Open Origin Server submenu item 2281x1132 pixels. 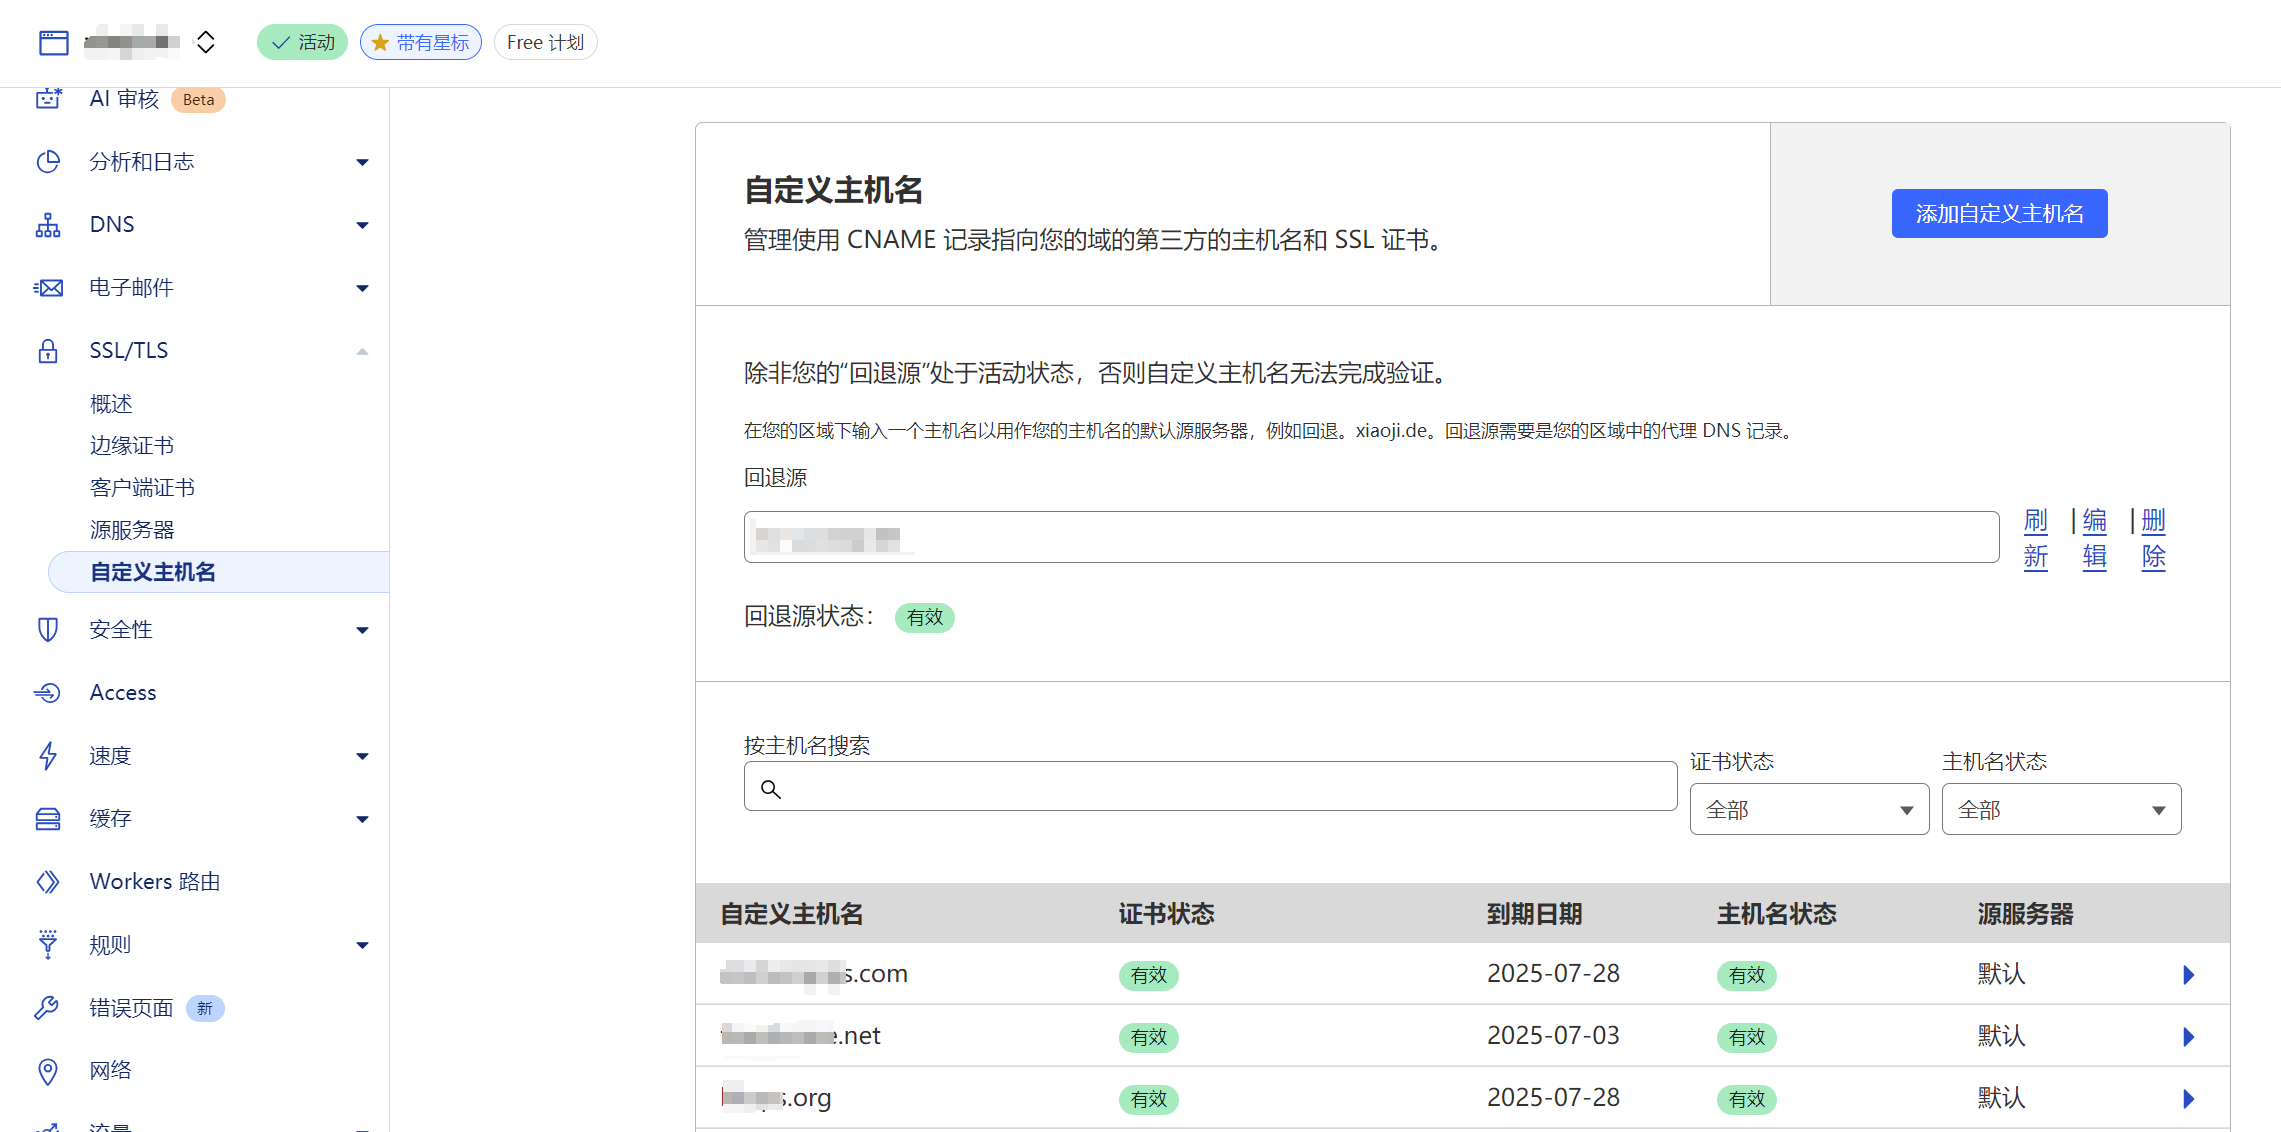pos(132,530)
